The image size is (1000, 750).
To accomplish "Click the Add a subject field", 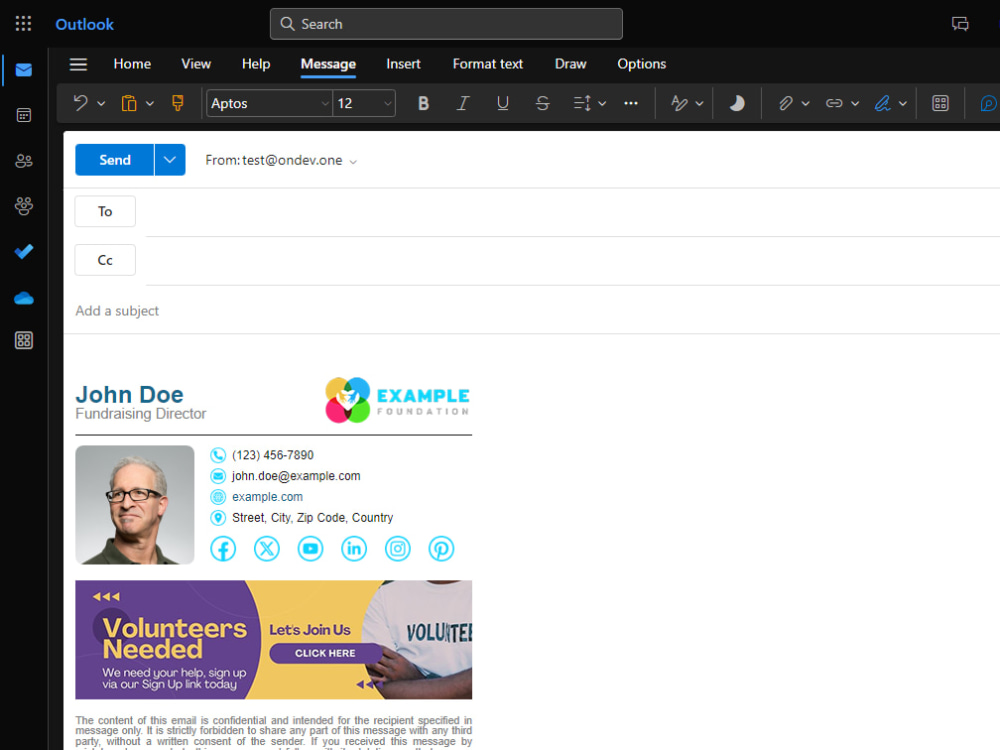I will pos(117,311).
